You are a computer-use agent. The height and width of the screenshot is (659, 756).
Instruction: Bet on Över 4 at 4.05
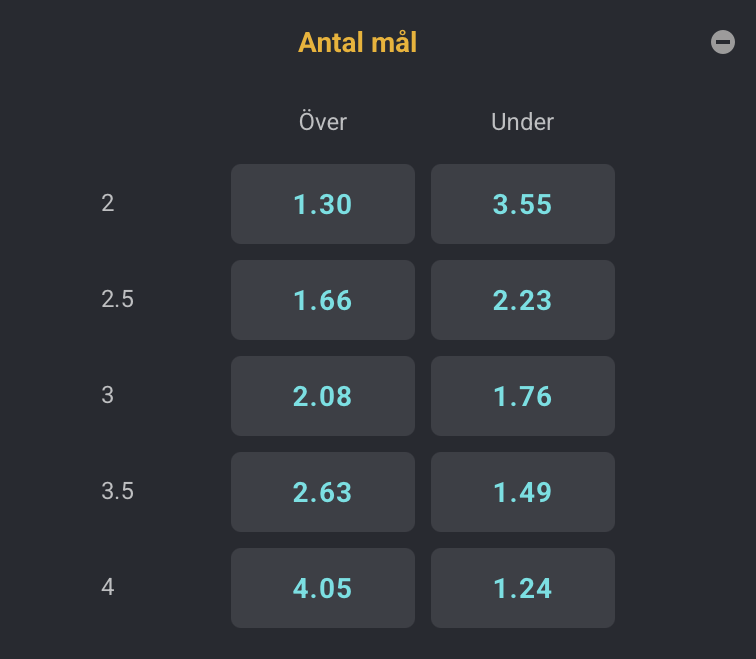coord(323,588)
